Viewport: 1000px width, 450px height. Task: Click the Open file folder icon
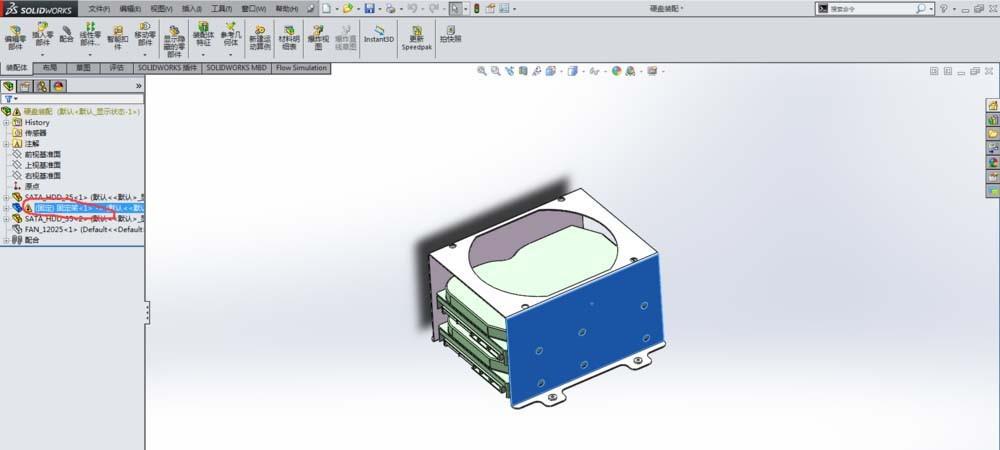[348, 9]
